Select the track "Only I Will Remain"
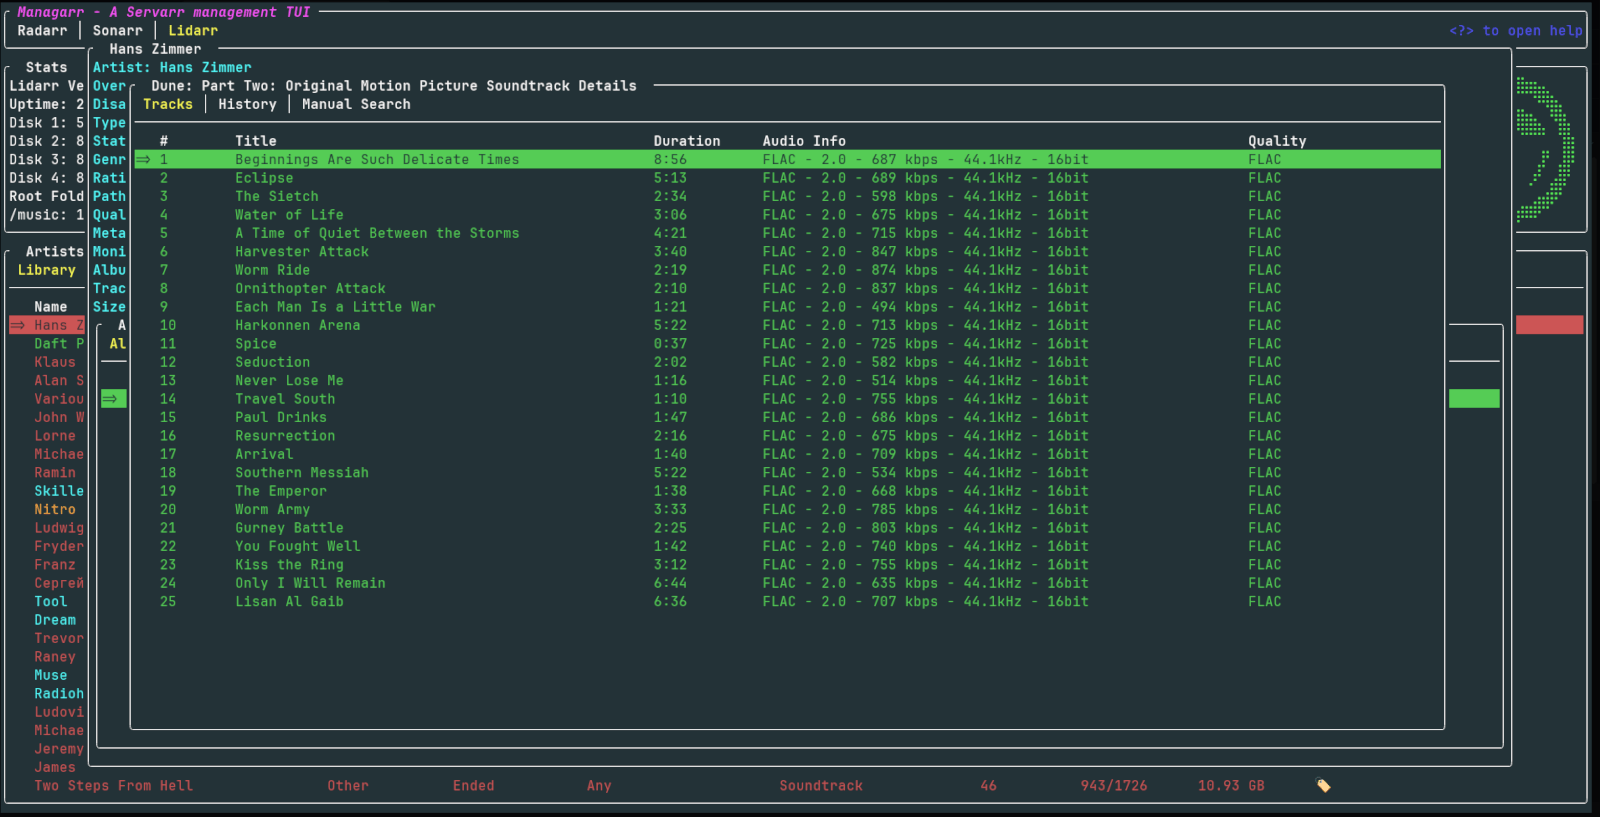 tap(310, 583)
